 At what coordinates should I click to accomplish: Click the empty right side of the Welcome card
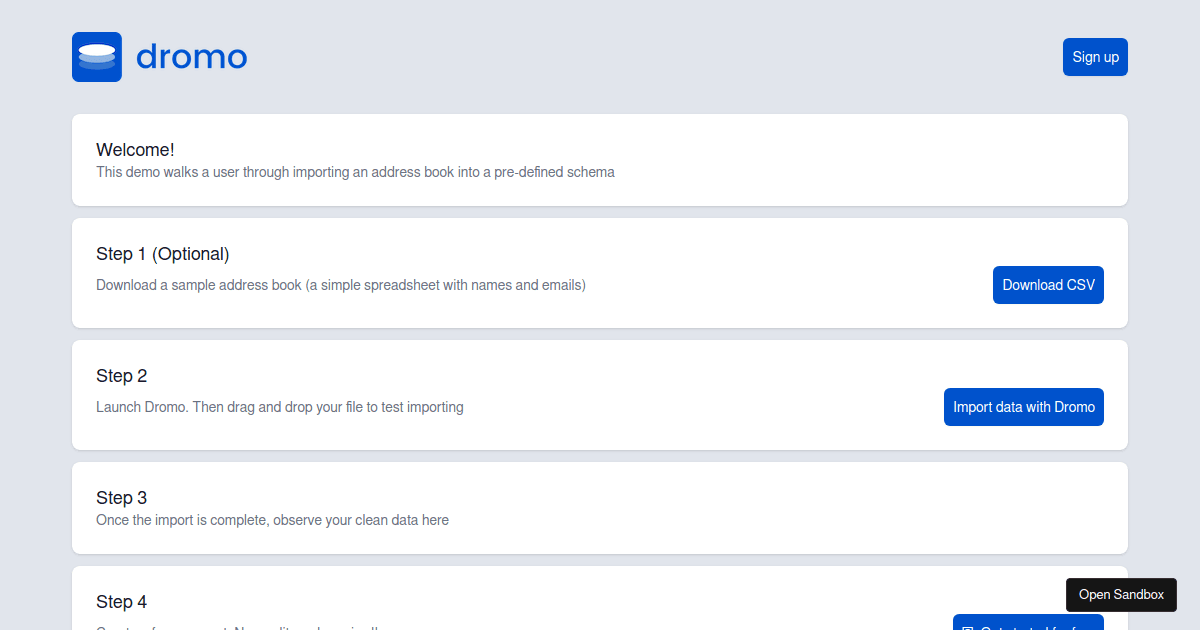pyautogui.click(x=900, y=160)
